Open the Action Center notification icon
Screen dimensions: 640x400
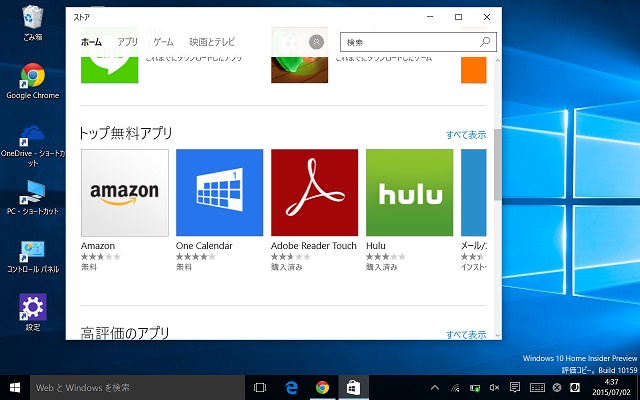(x=515, y=387)
